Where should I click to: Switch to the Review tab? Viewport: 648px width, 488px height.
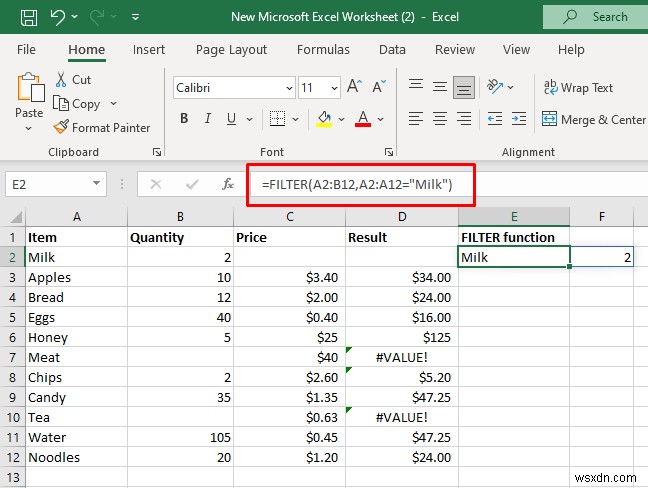point(455,50)
